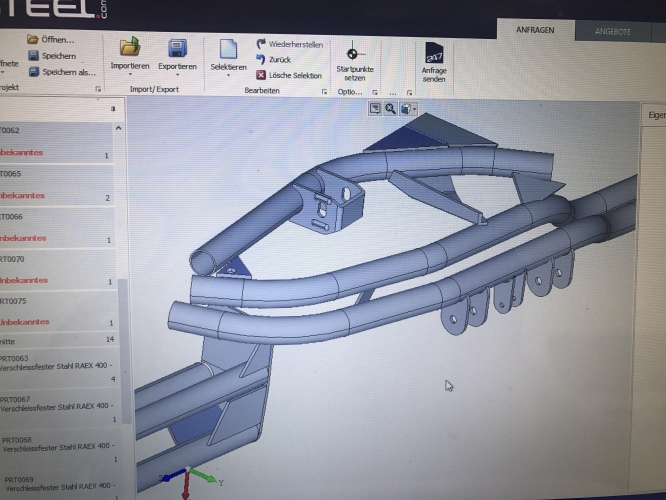
Task: Click the parts list scroll up arrow
Action: (x=120, y=128)
